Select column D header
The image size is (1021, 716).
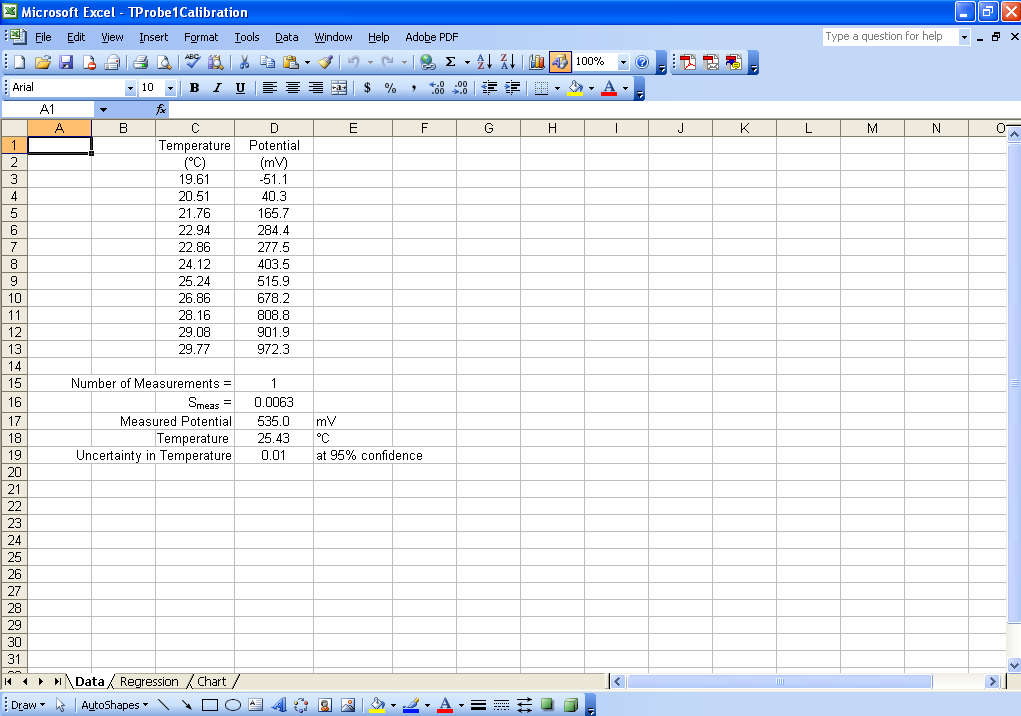coord(274,128)
